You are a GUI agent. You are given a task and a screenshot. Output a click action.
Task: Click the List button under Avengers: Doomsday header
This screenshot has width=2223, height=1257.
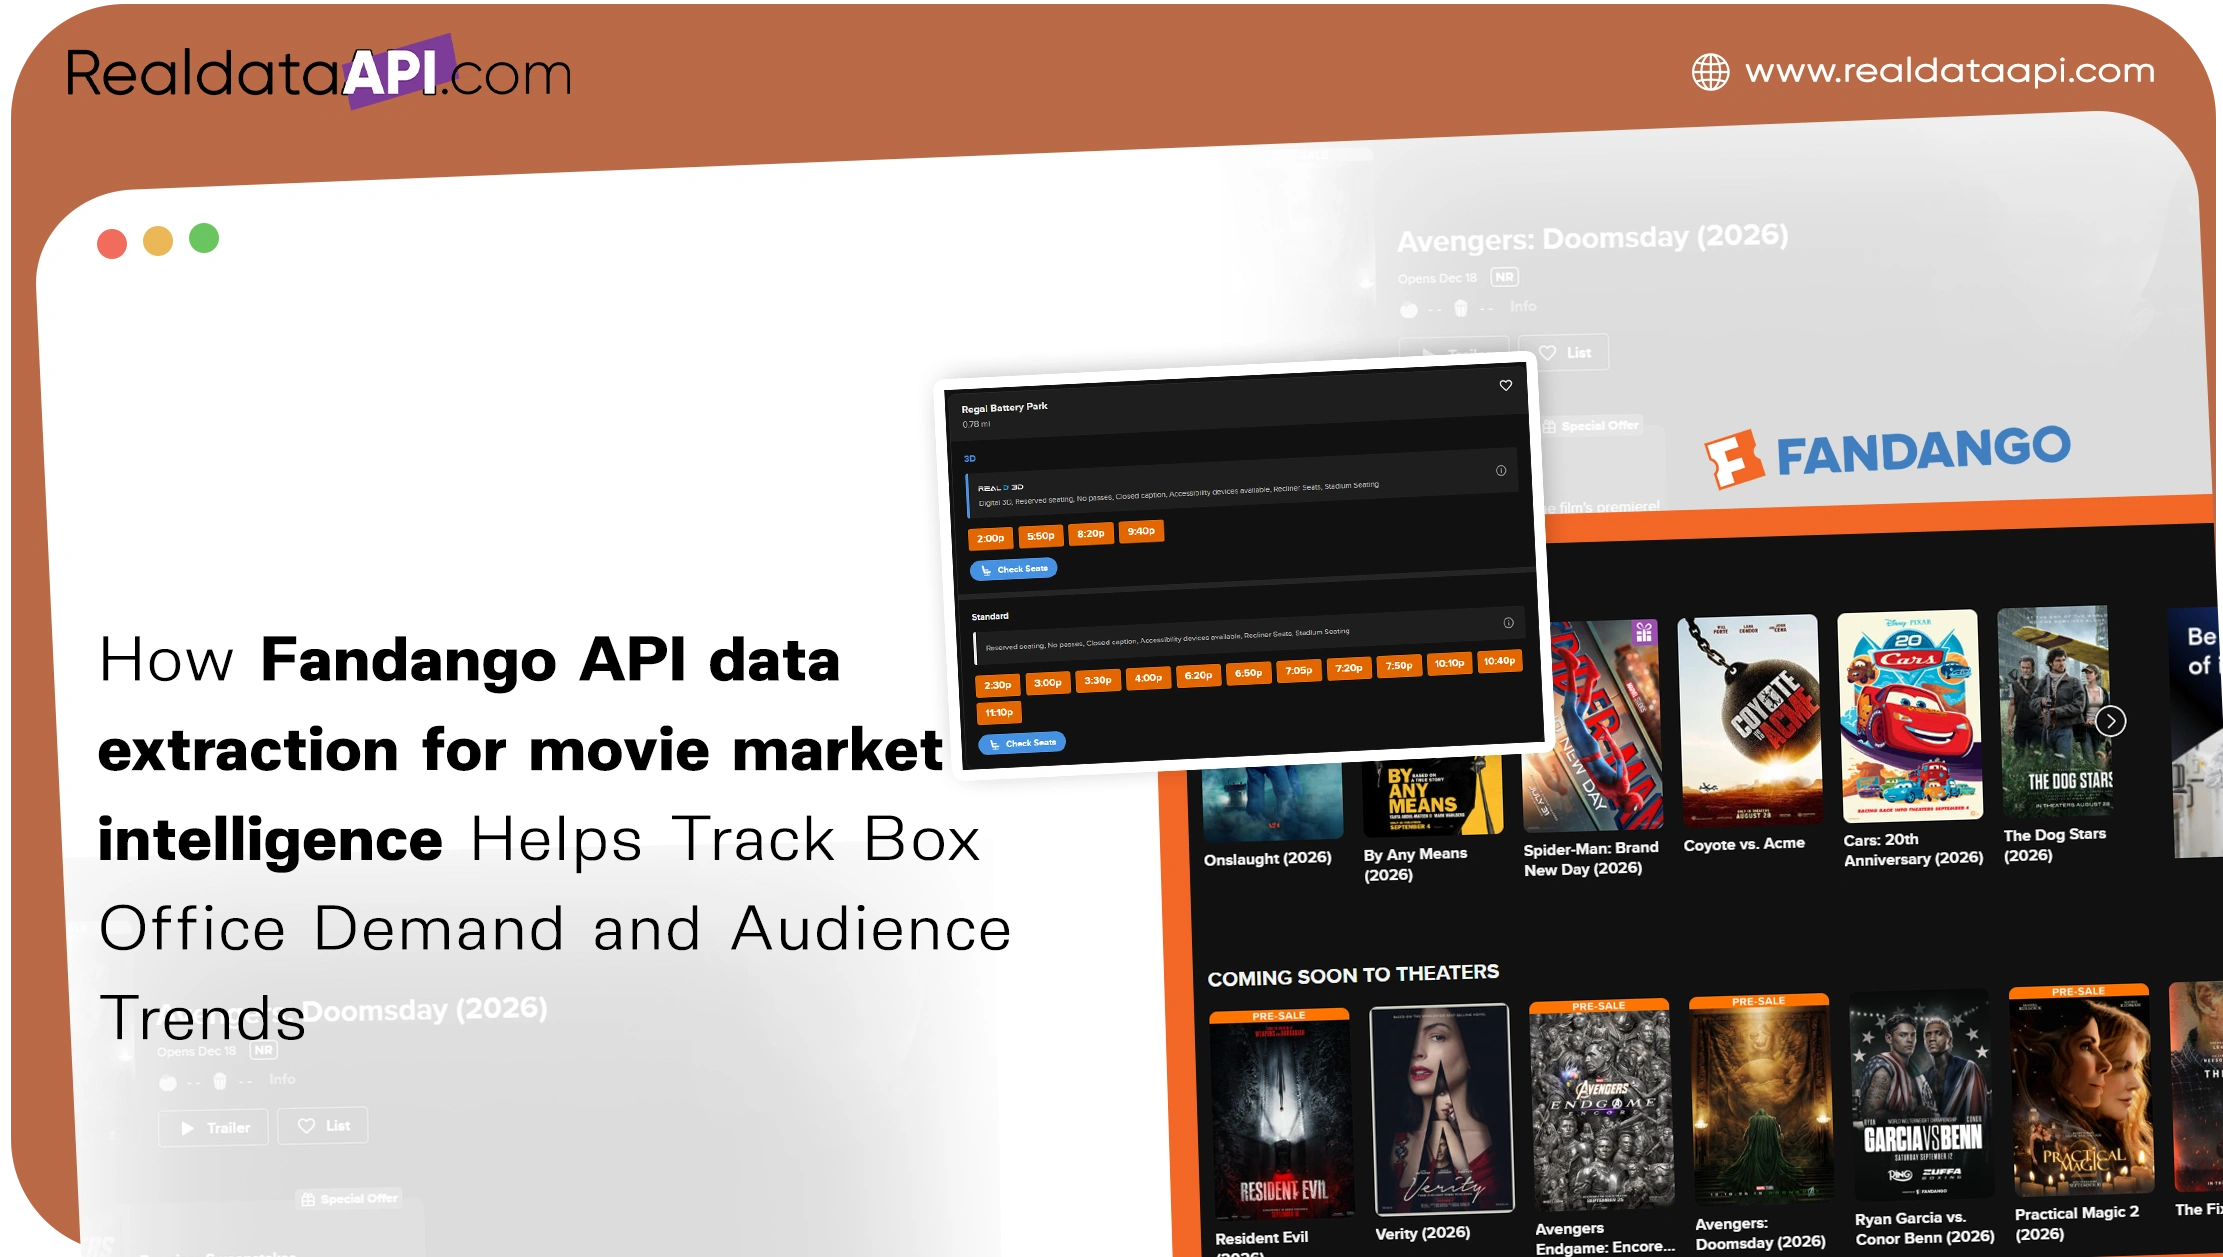[x=1563, y=352]
